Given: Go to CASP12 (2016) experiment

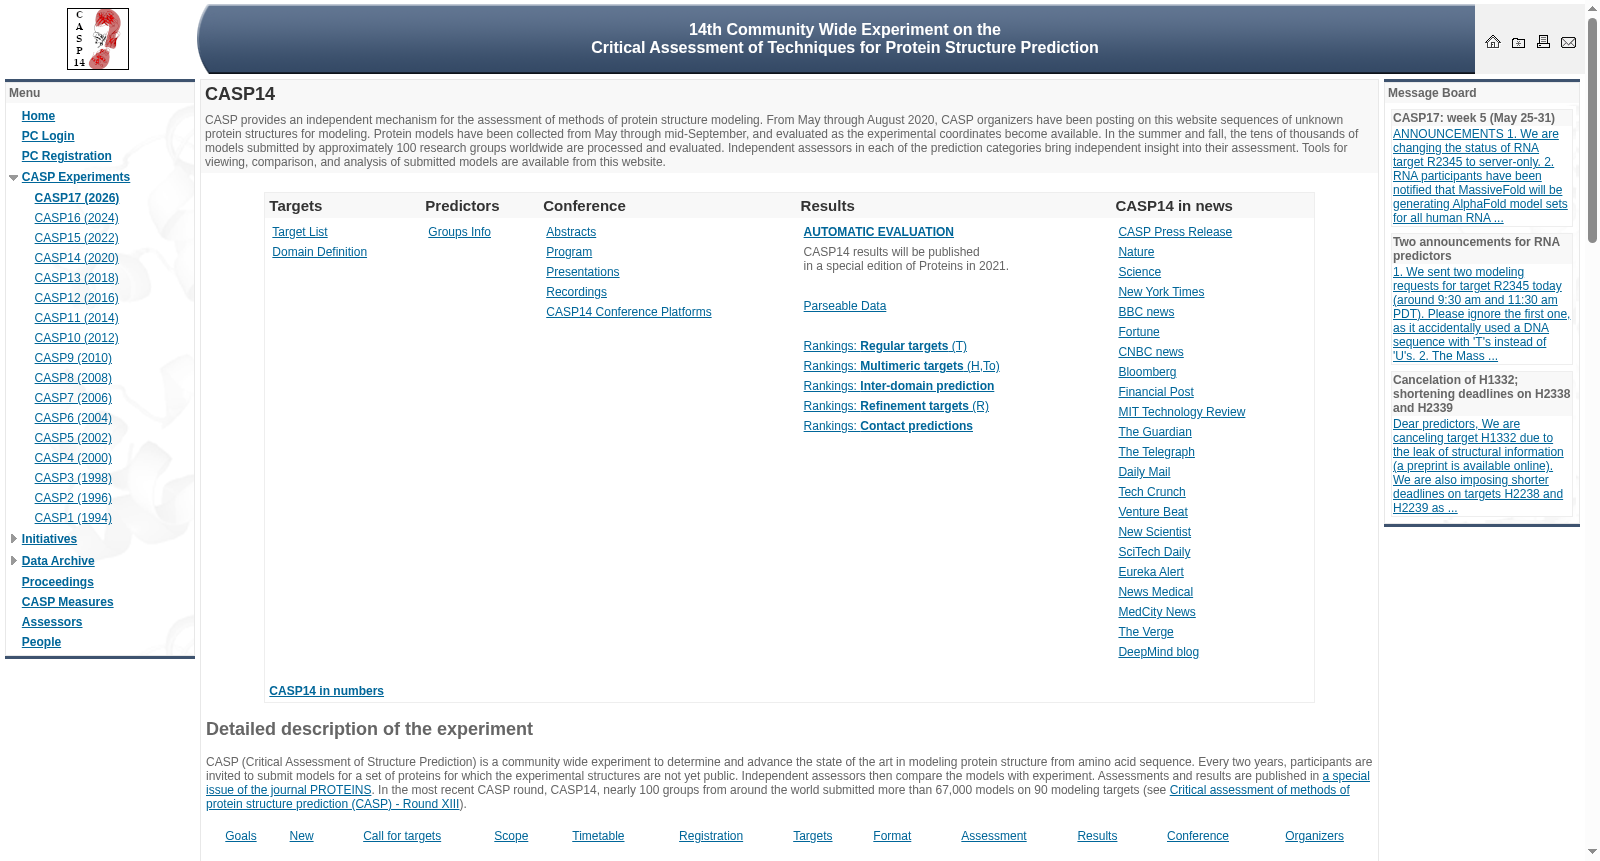Looking at the screenshot, I should tap(76, 298).
